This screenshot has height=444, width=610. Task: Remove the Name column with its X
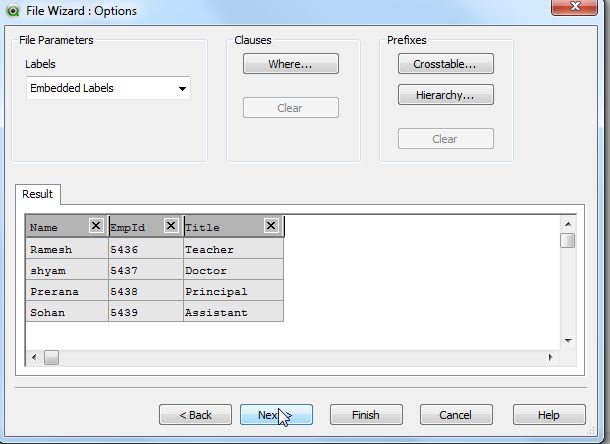coord(96,226)
